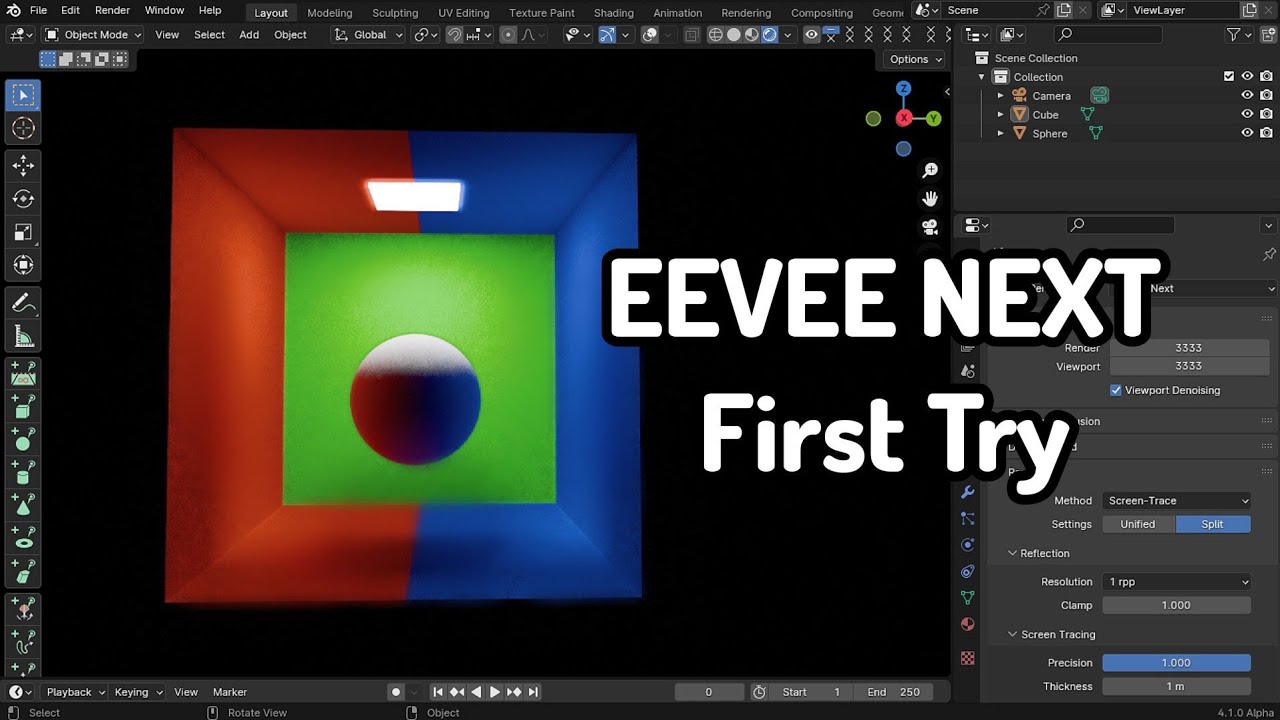Open the 1 rpp resolution dropdown
The width and height of the screenshot is (1280, 720).
click(x=1177, y=582)
